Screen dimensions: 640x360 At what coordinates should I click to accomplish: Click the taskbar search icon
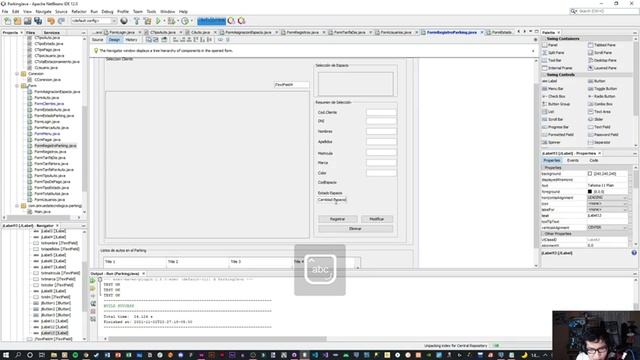(x=18, y=355)
